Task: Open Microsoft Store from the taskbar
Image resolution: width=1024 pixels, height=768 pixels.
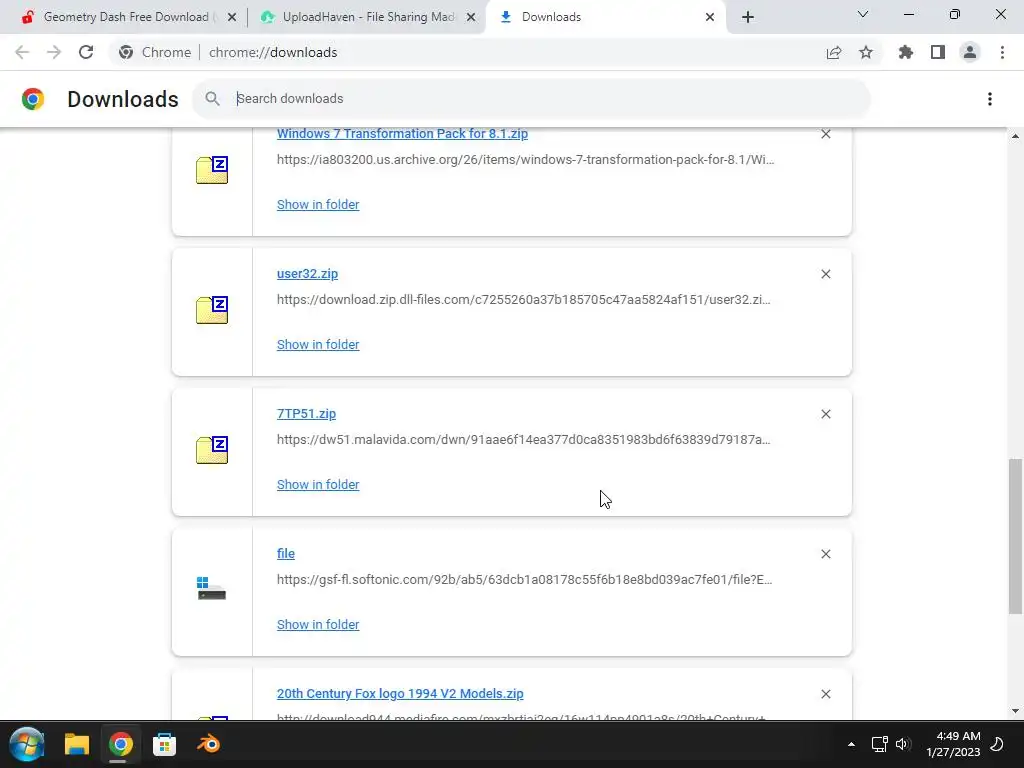Action: (x=164, y=744)
